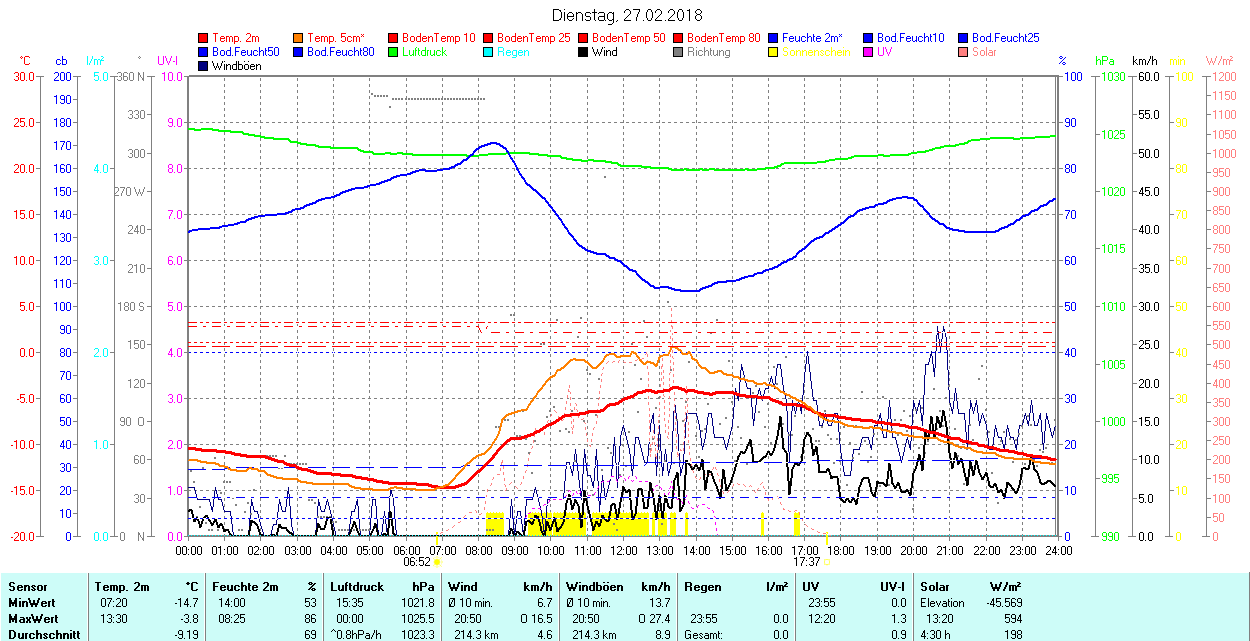This screenshot has width=1250, height=641.
Task: Click the 07:20 minimum temperature time
Action: click(x=113, y=603)
